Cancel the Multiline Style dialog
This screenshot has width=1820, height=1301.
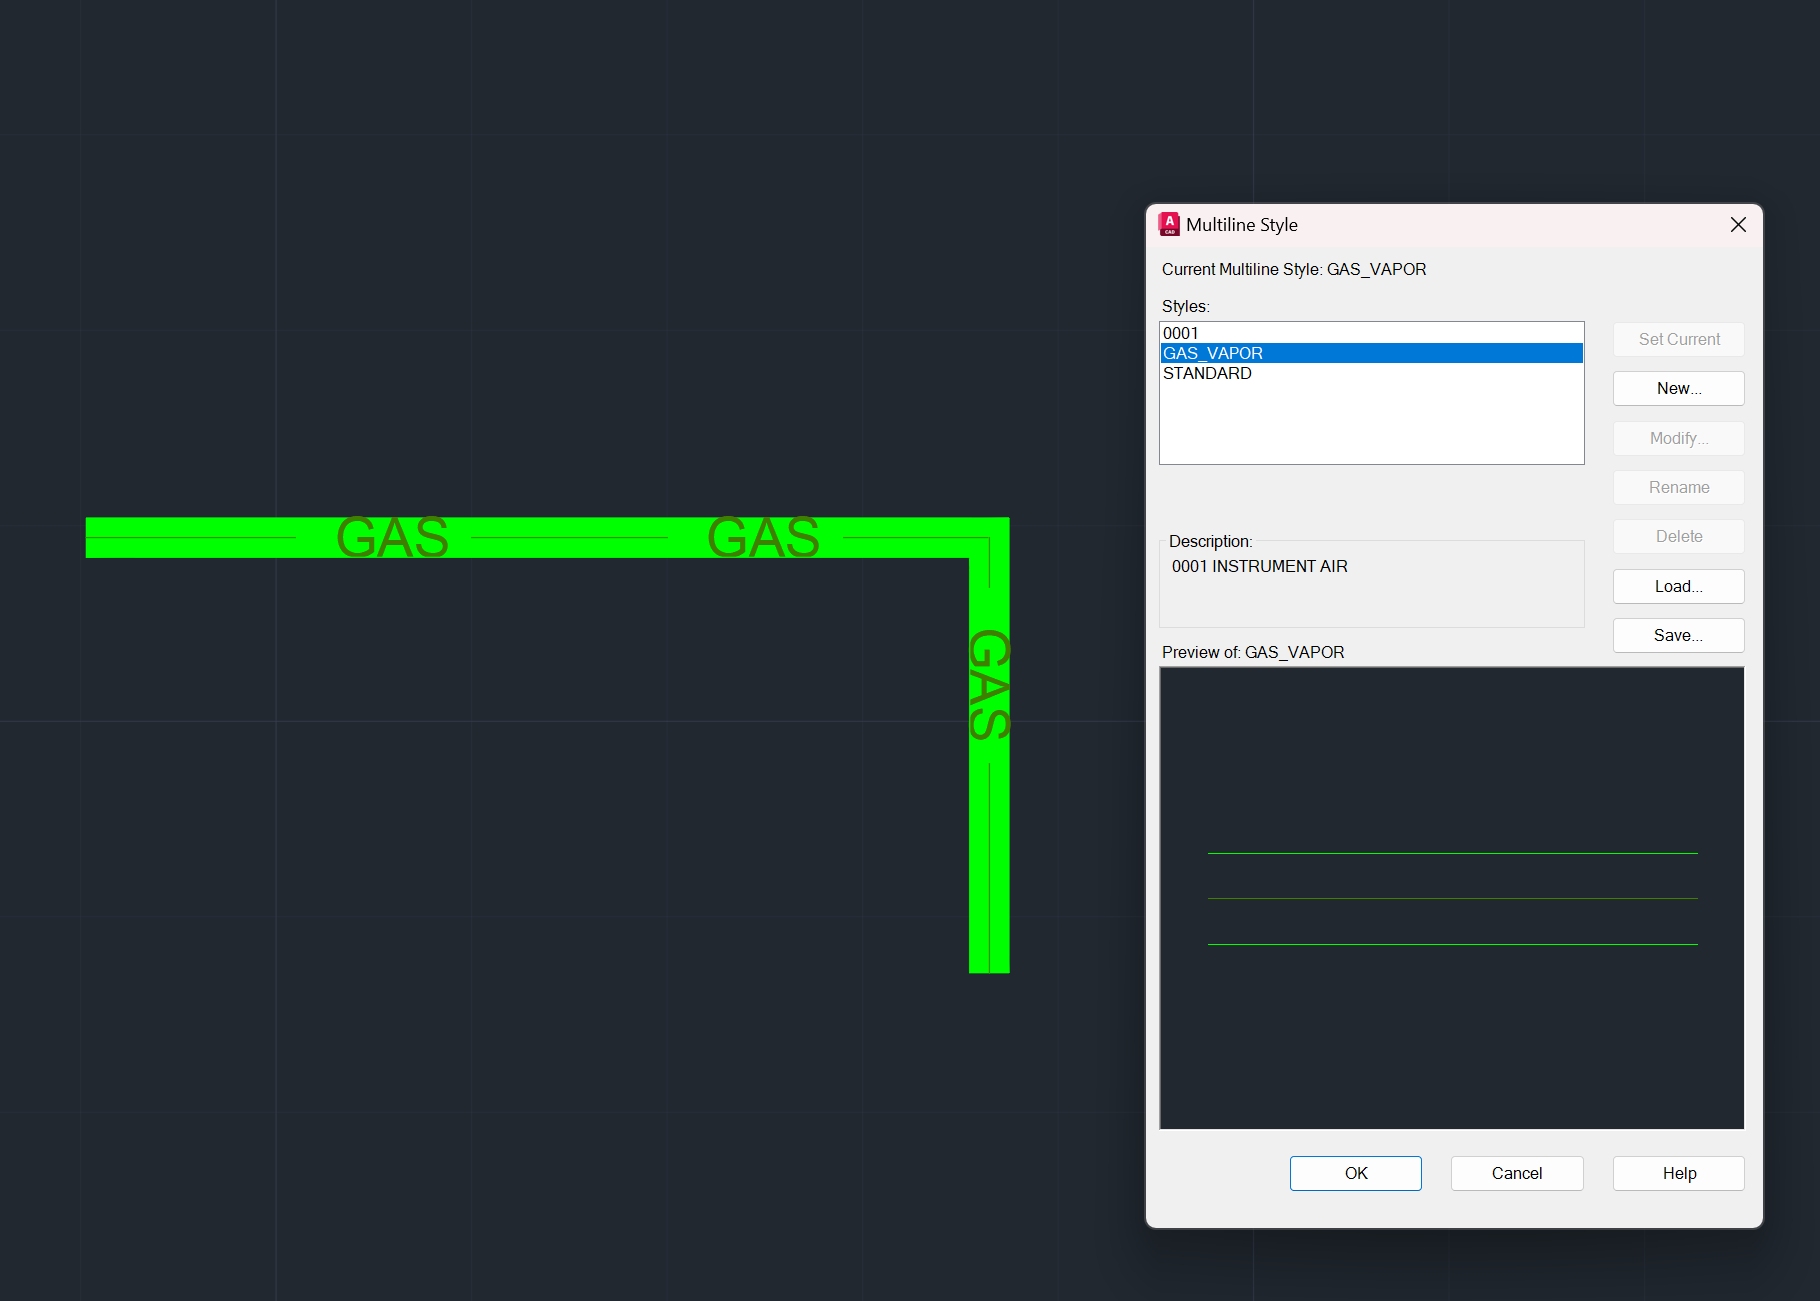point(1517,1174)
